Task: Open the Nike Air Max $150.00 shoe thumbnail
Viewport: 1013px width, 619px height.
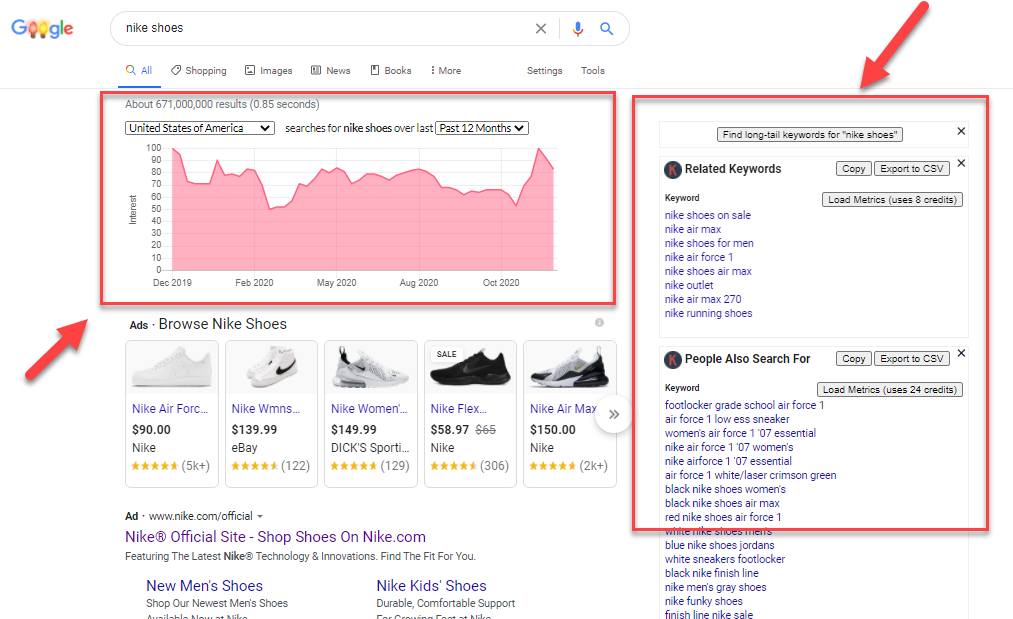Action: point(570,367)
